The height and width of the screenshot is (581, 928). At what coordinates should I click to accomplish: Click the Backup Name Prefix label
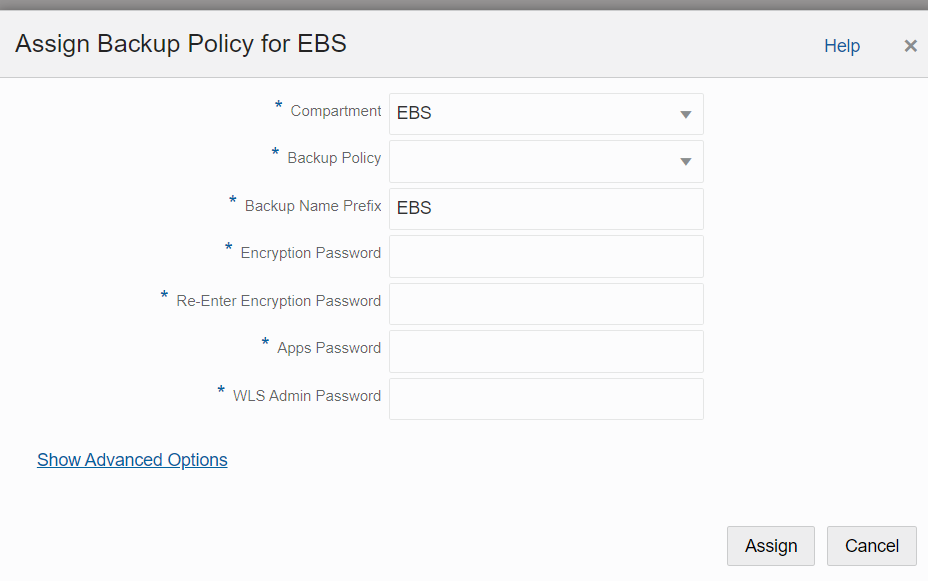pyautogui.click(x=313, y=206)
